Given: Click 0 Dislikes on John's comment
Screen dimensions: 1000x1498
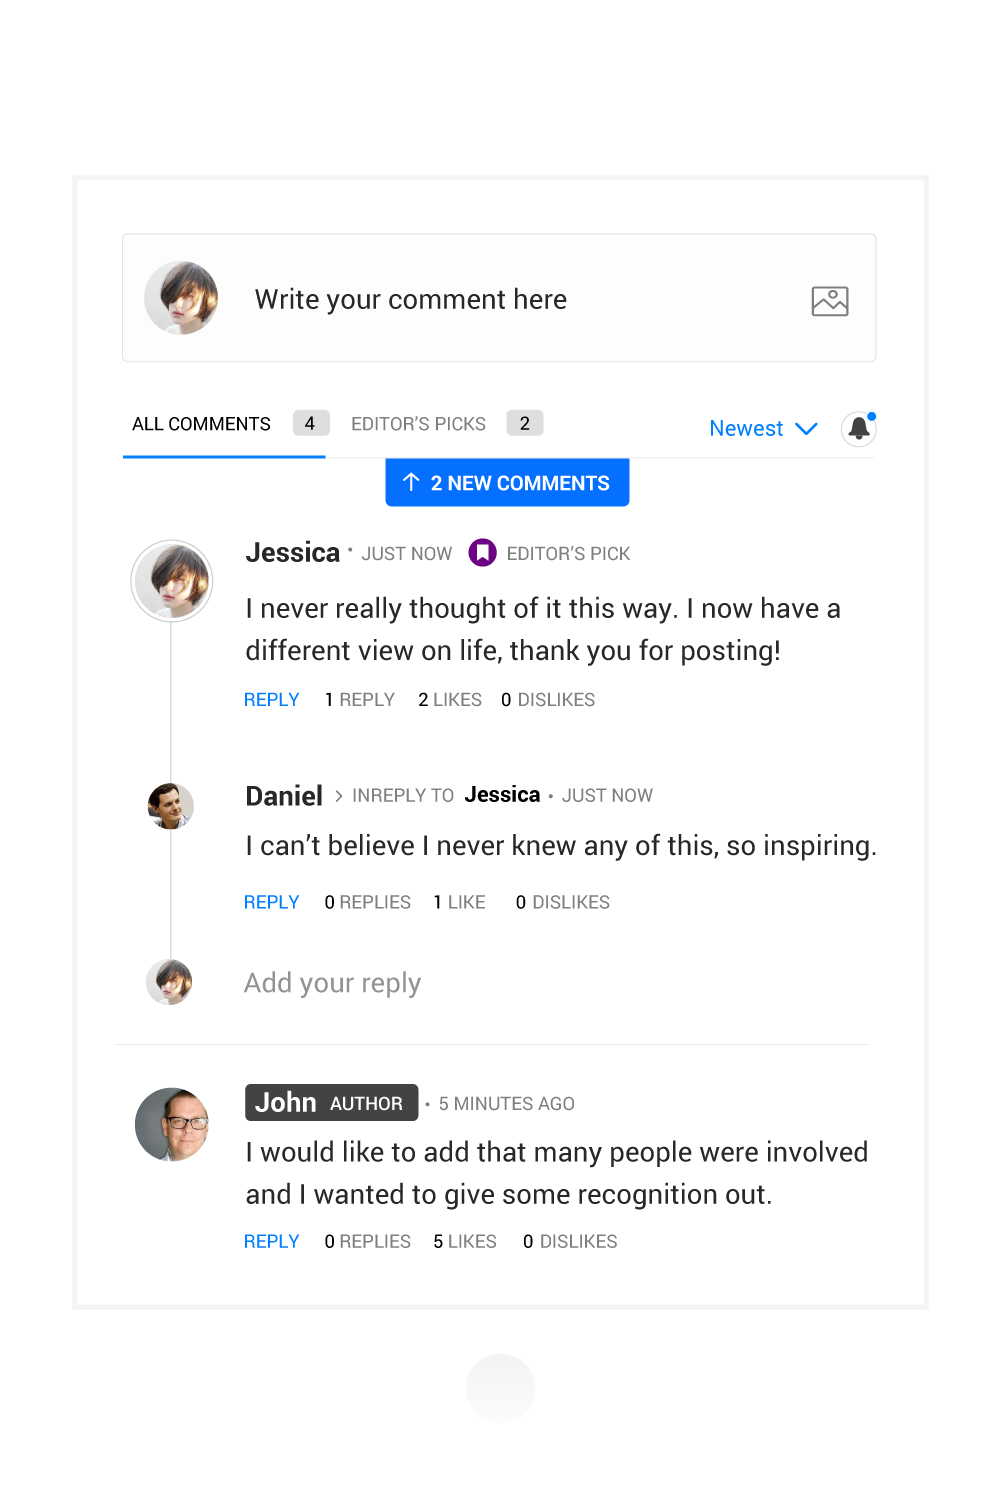Looking at the screenshot, I should coord(570,1241).
